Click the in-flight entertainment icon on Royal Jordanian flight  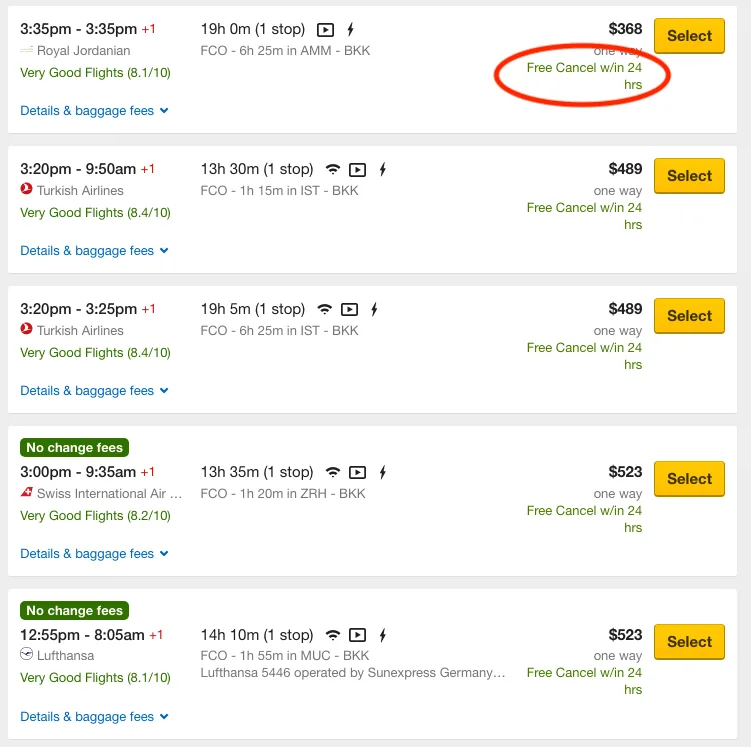pos(326,30)
